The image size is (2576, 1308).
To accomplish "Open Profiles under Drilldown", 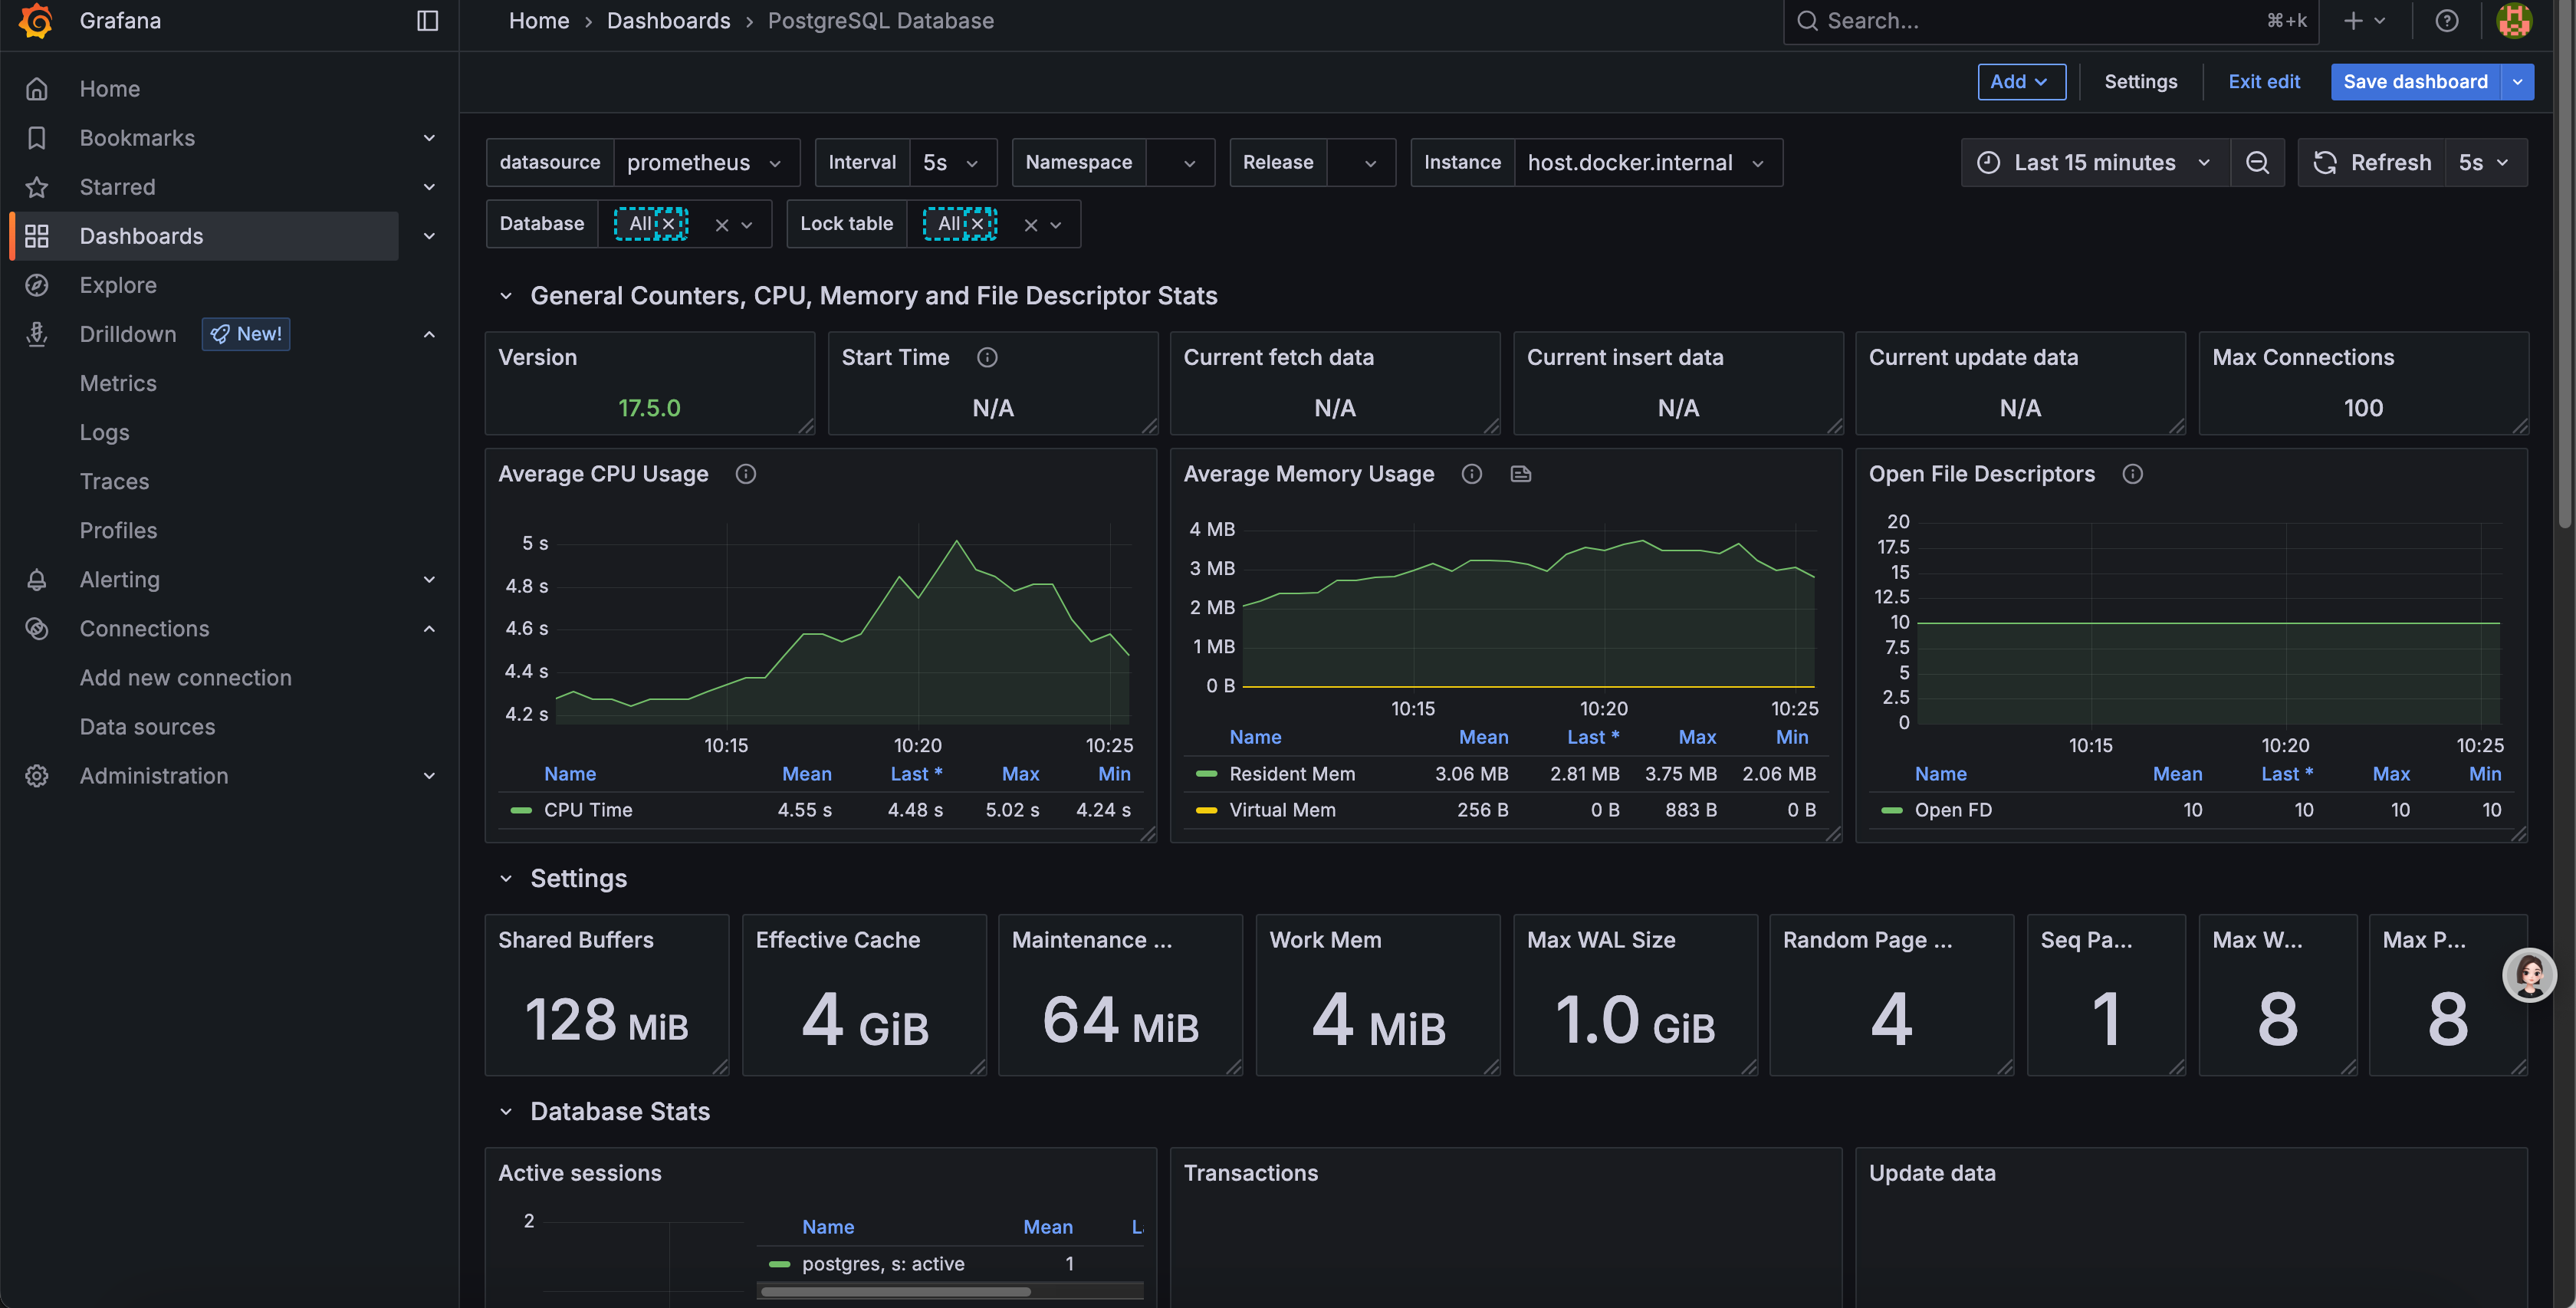I will (118, 530).
